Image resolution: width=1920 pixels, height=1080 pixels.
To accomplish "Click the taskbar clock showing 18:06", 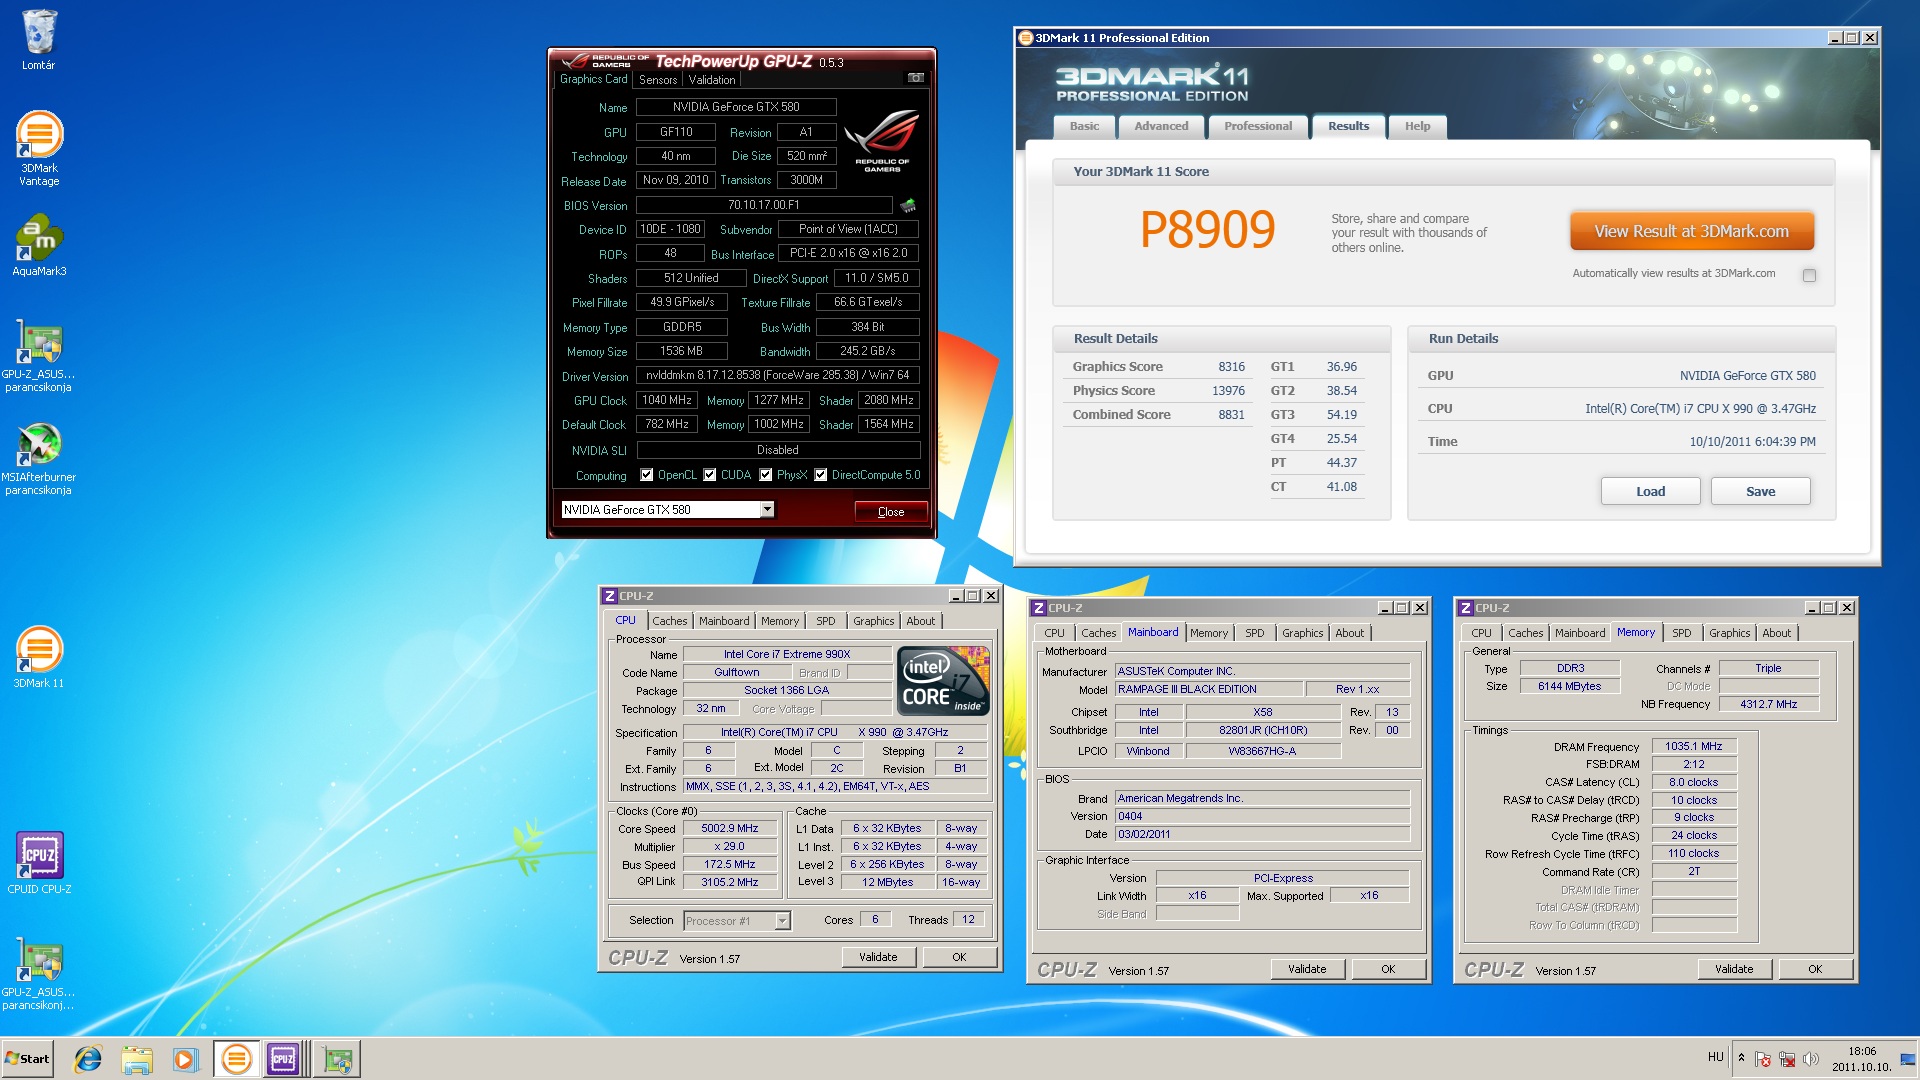I will 1861,1059.
